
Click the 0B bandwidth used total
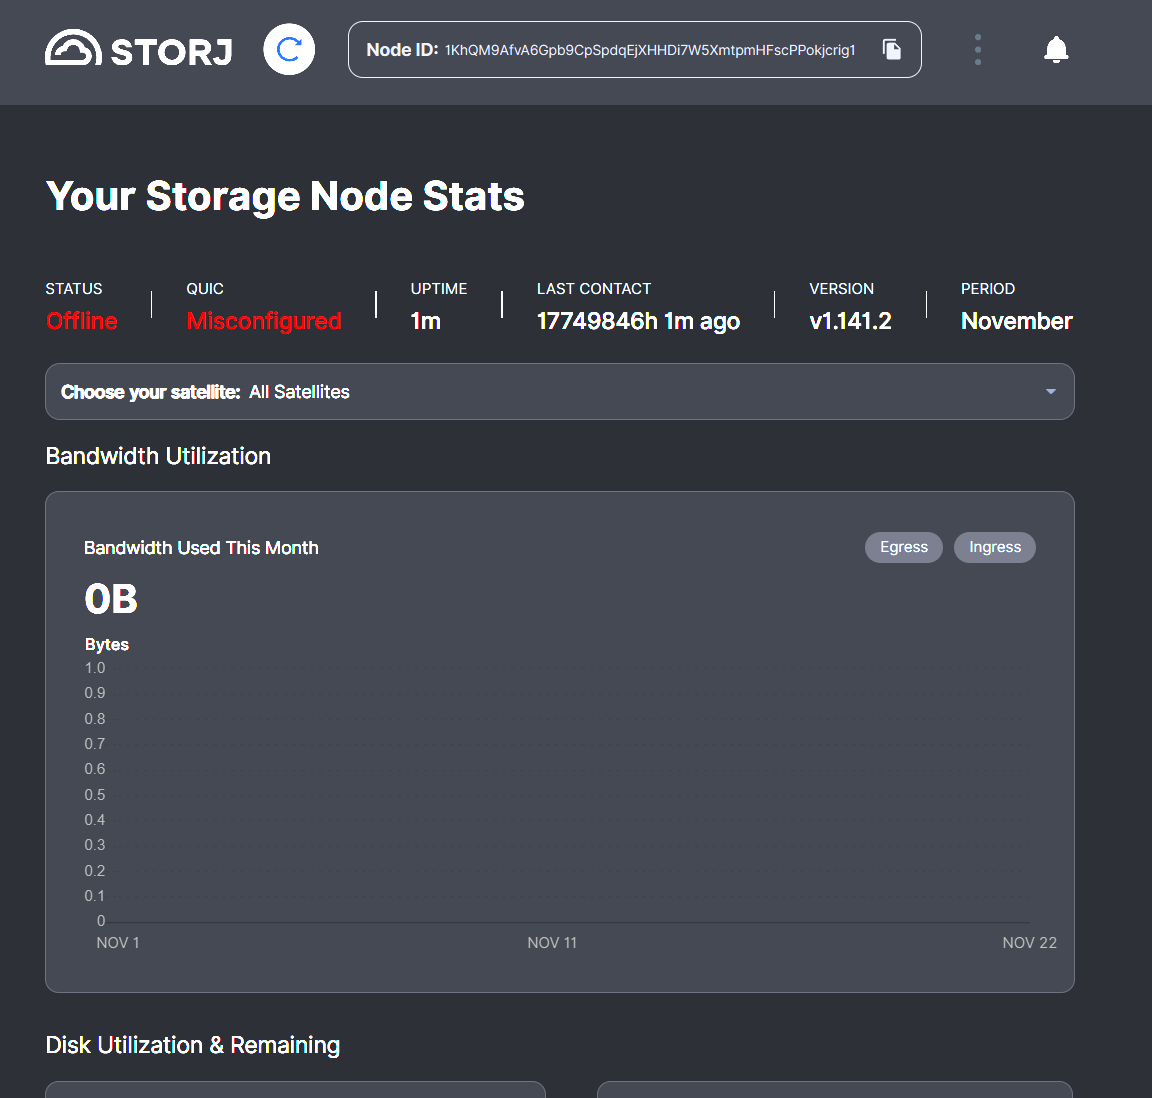(111, 599)
